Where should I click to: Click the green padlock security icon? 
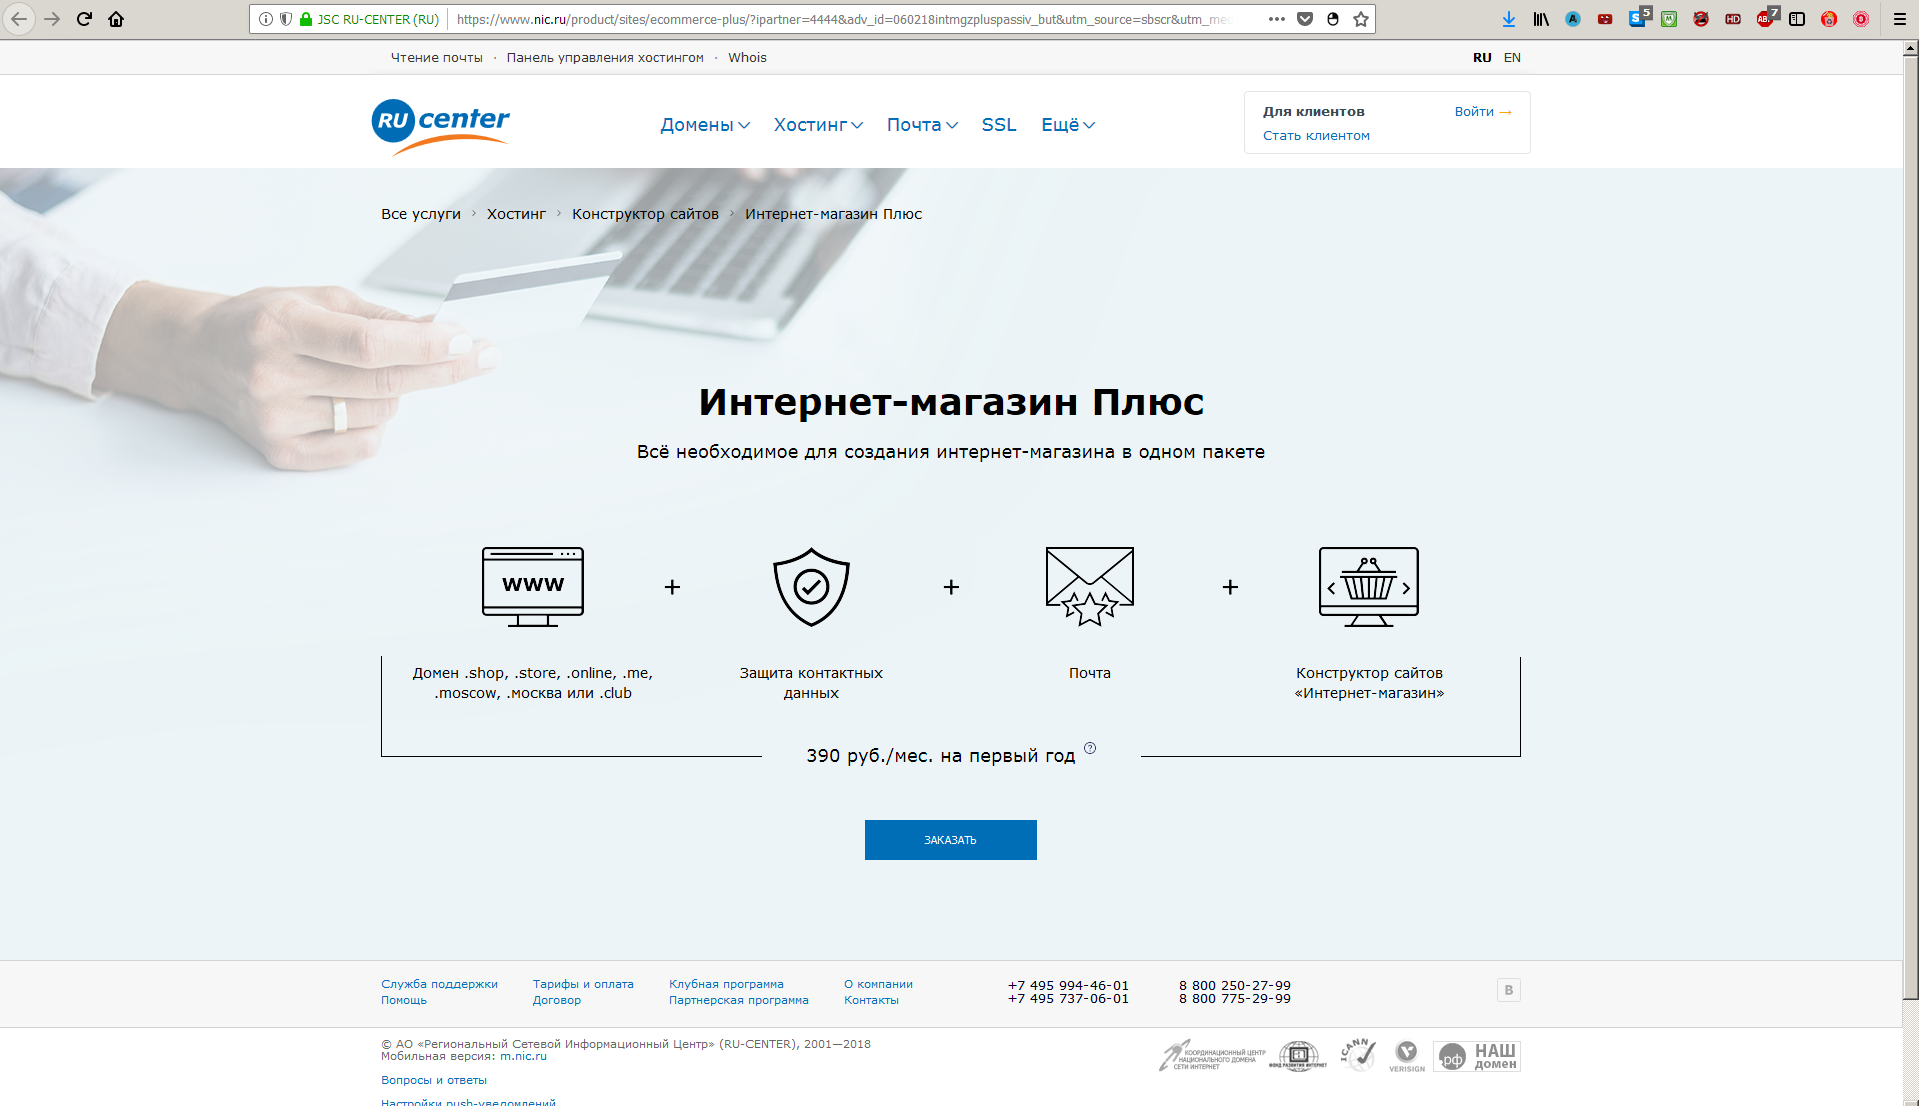(x=306, y=19)
